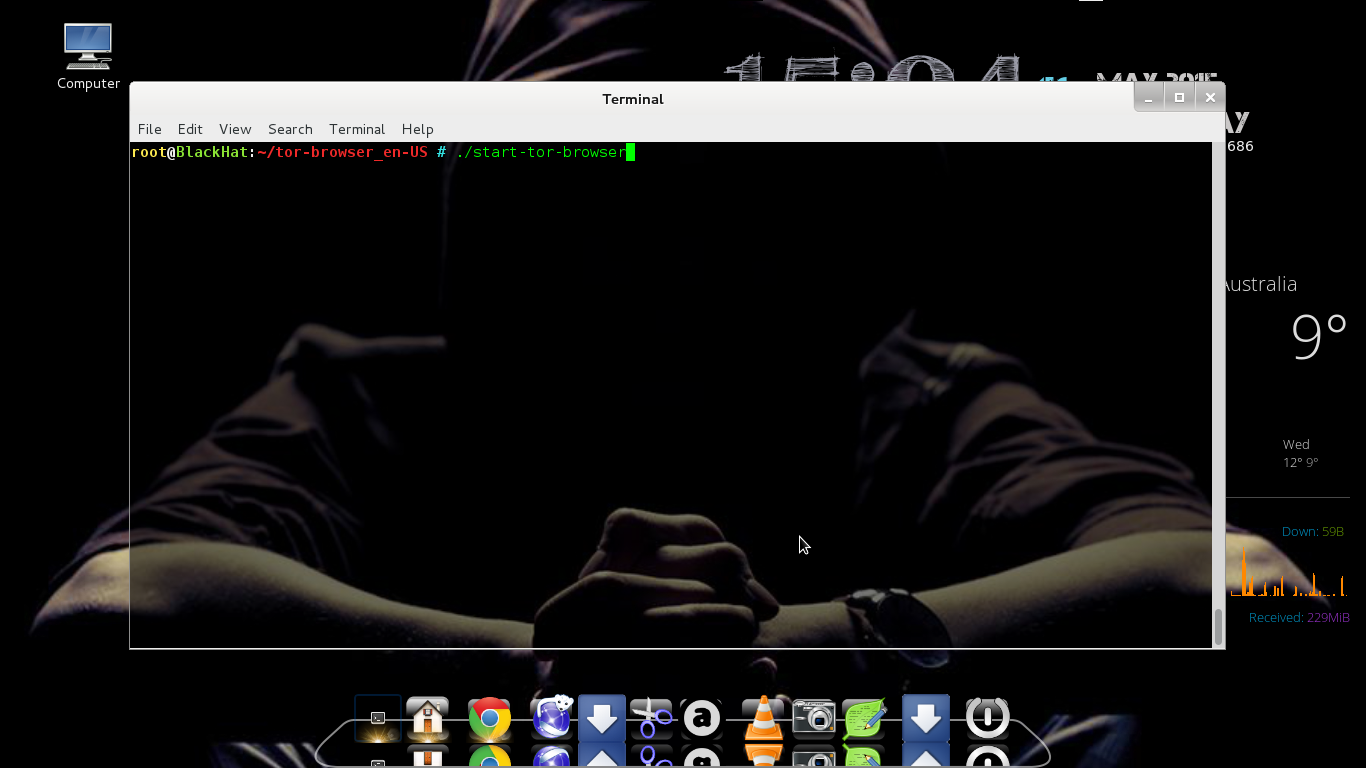Screen dimensions: 1366x768
Task: Click the 9° temperature widget reading
Action: (1319, 336)
